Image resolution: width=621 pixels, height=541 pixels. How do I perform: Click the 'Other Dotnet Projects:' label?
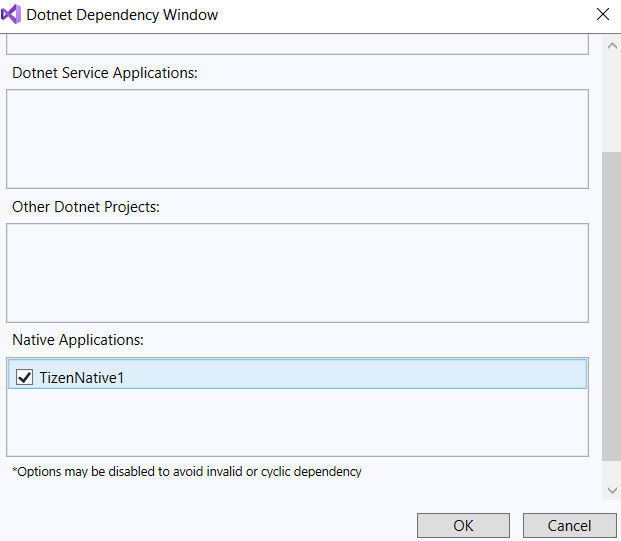(x=86, y=207)
